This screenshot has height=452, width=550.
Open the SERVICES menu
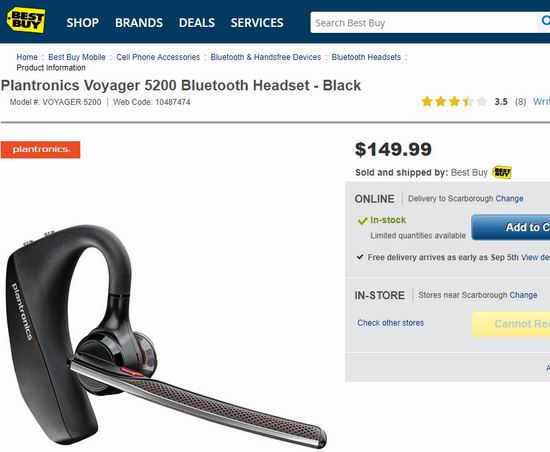click(257, 23)
